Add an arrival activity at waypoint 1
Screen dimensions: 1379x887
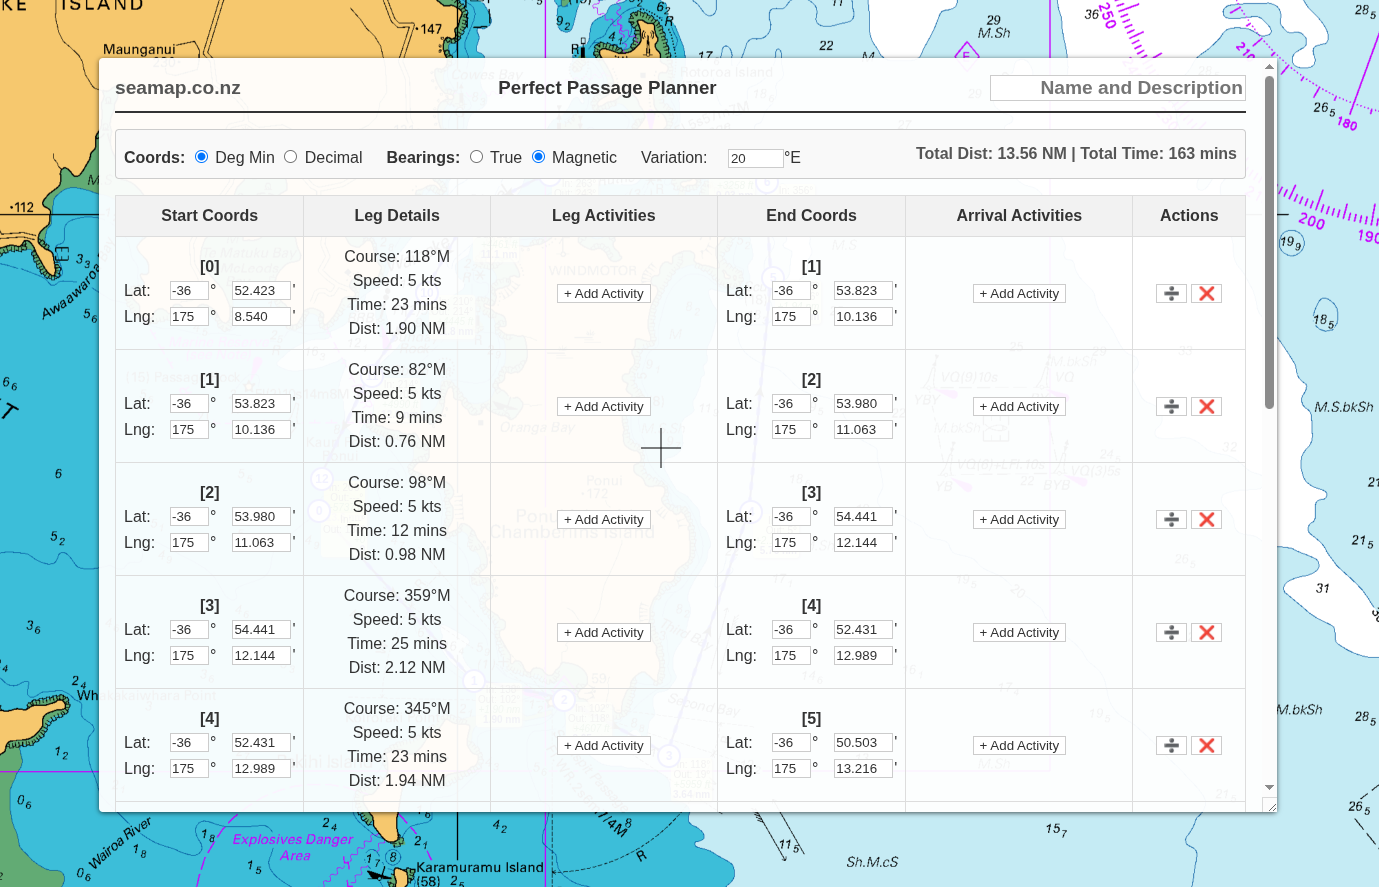coord(1018,293)
